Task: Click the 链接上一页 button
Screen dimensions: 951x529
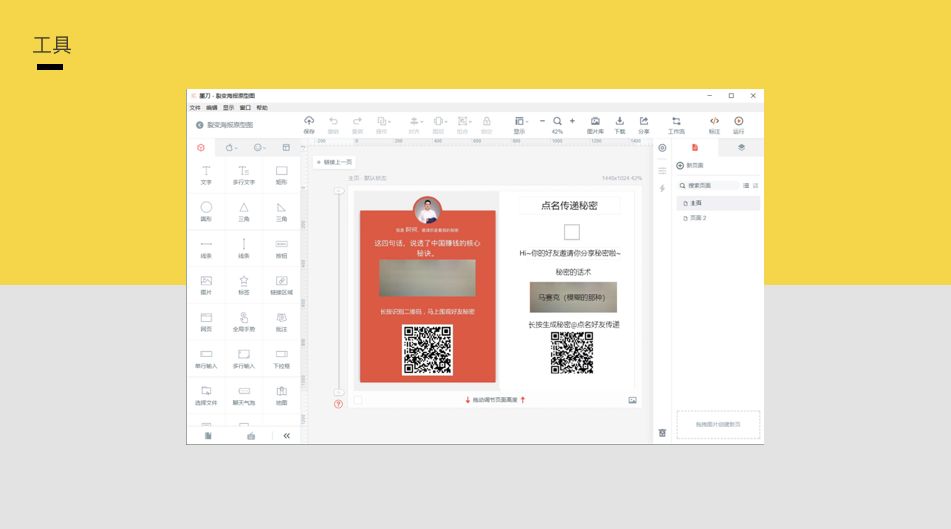Action: [333, 162]
